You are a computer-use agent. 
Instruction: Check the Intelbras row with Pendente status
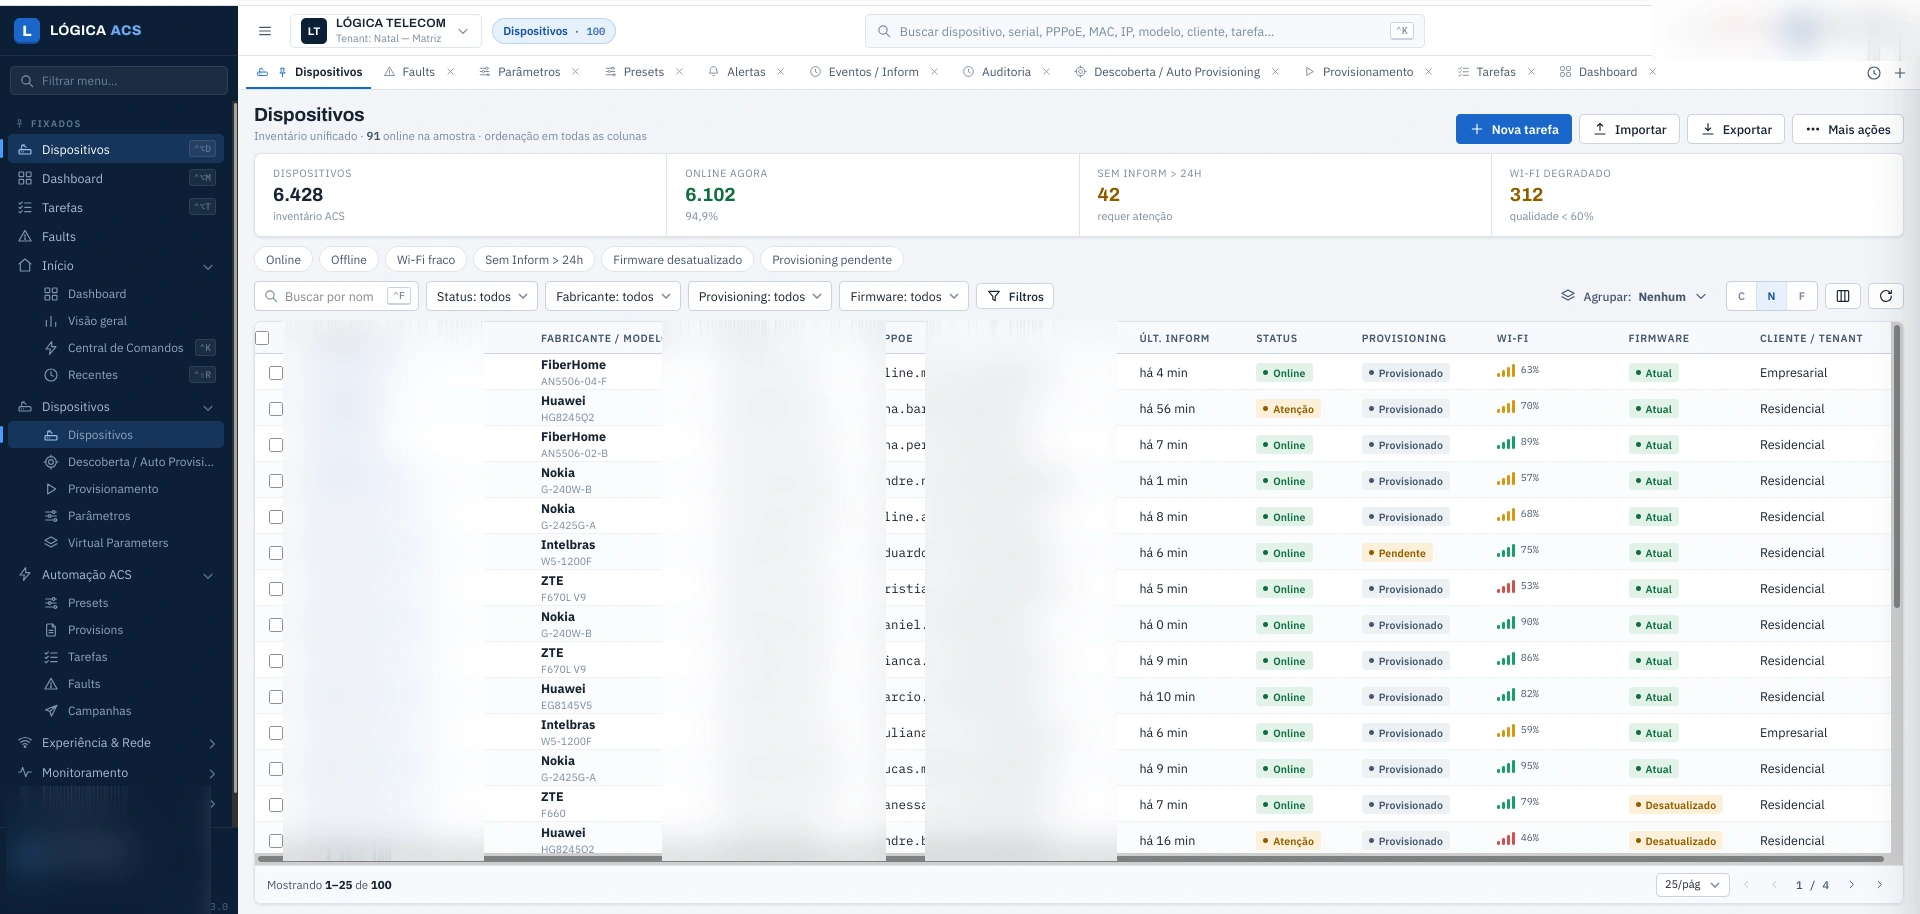pos(276,553)
